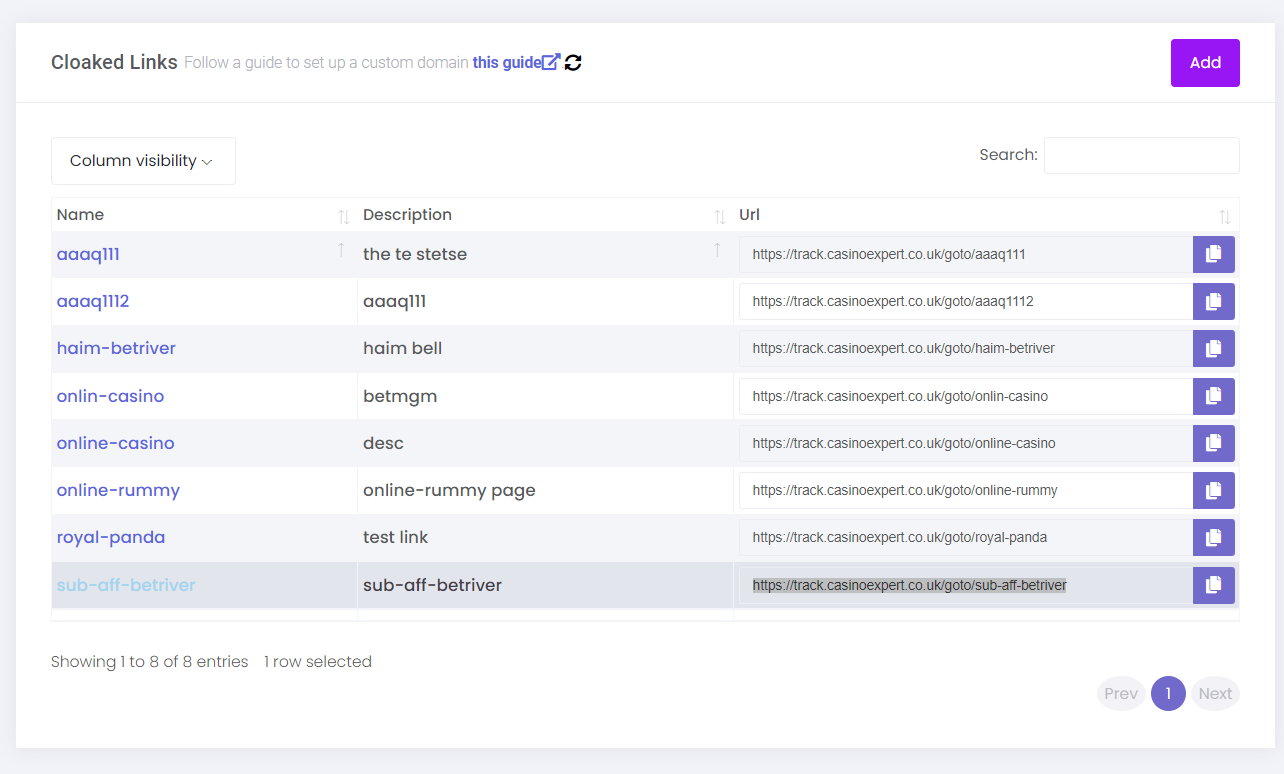
Task: Click the description 'online-rummy page'
Action: tap(449, 490)
